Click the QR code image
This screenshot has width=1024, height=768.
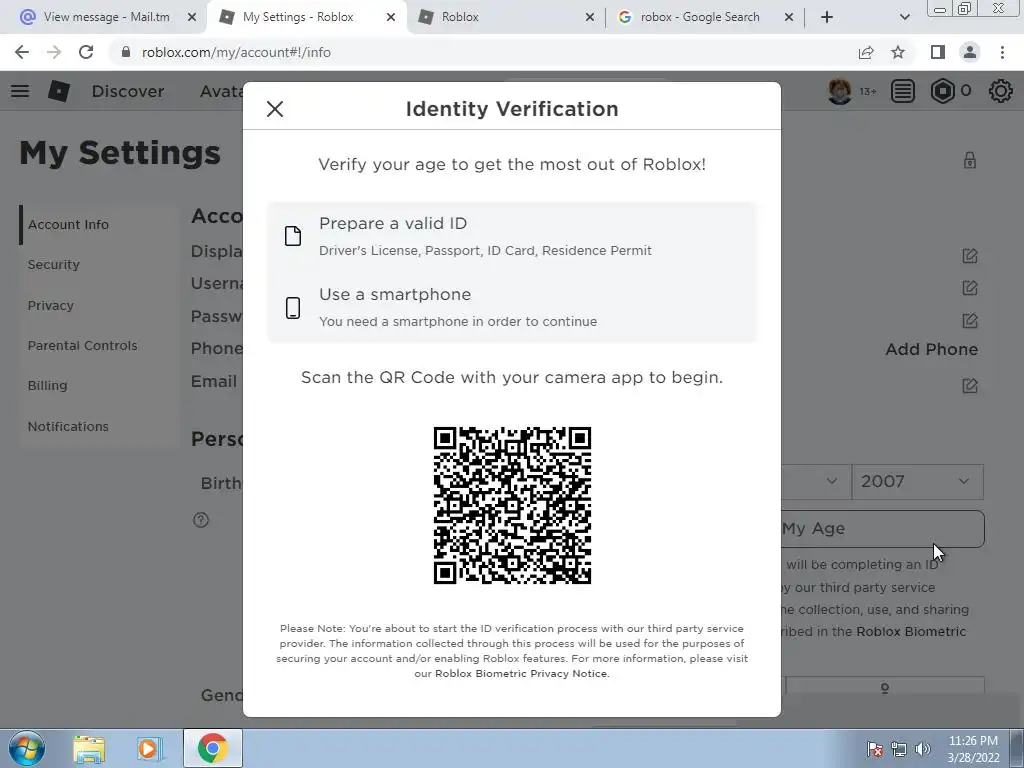(x=512, y=505)
